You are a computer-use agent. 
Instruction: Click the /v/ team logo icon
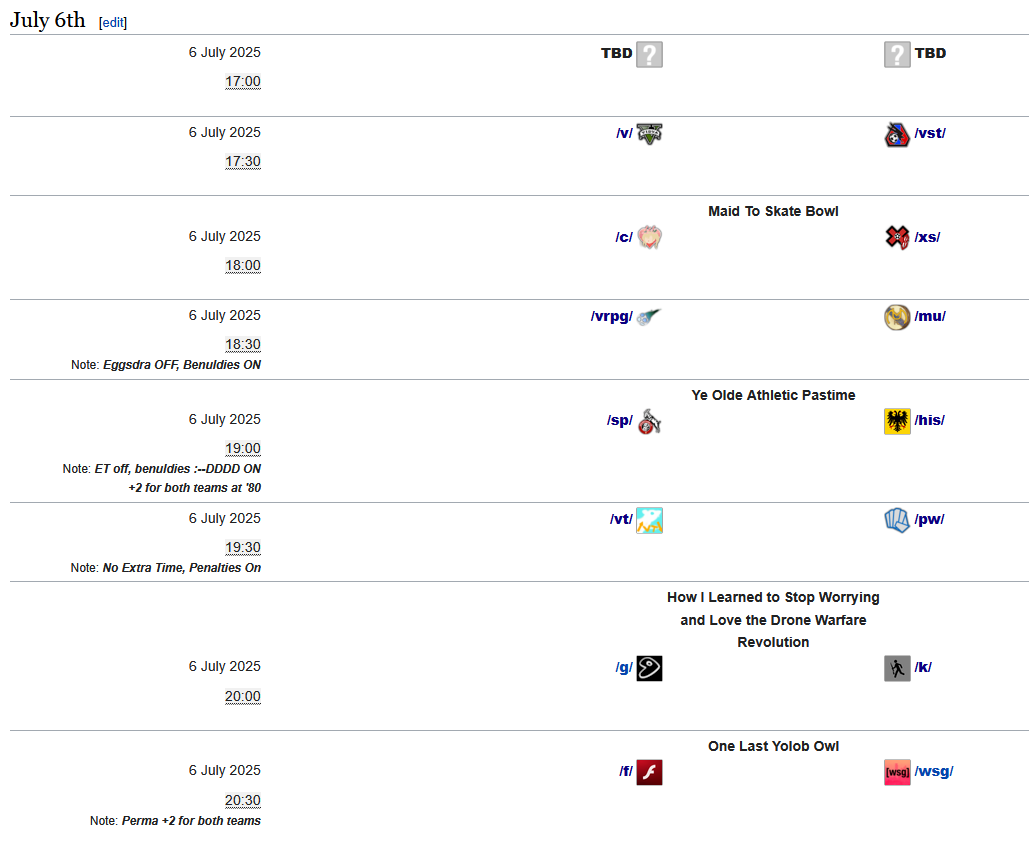coord(649,133)
